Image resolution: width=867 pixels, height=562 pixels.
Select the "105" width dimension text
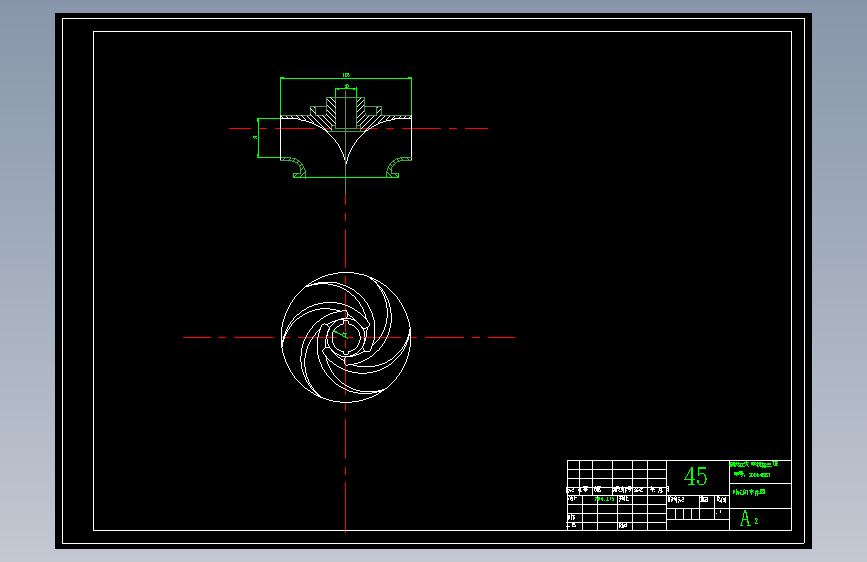coord(346,75)
